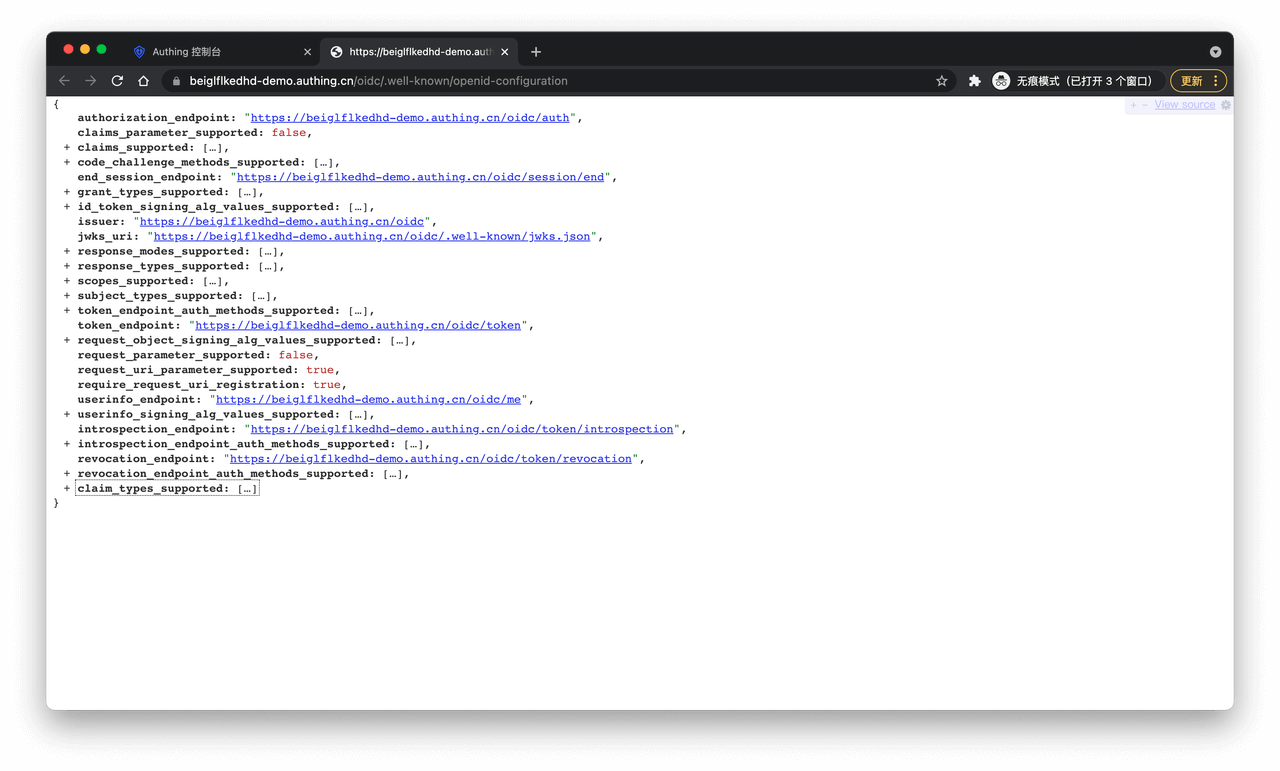
Task: Click the incognito mode indicator icon
Action: [x=1001, y=81]
